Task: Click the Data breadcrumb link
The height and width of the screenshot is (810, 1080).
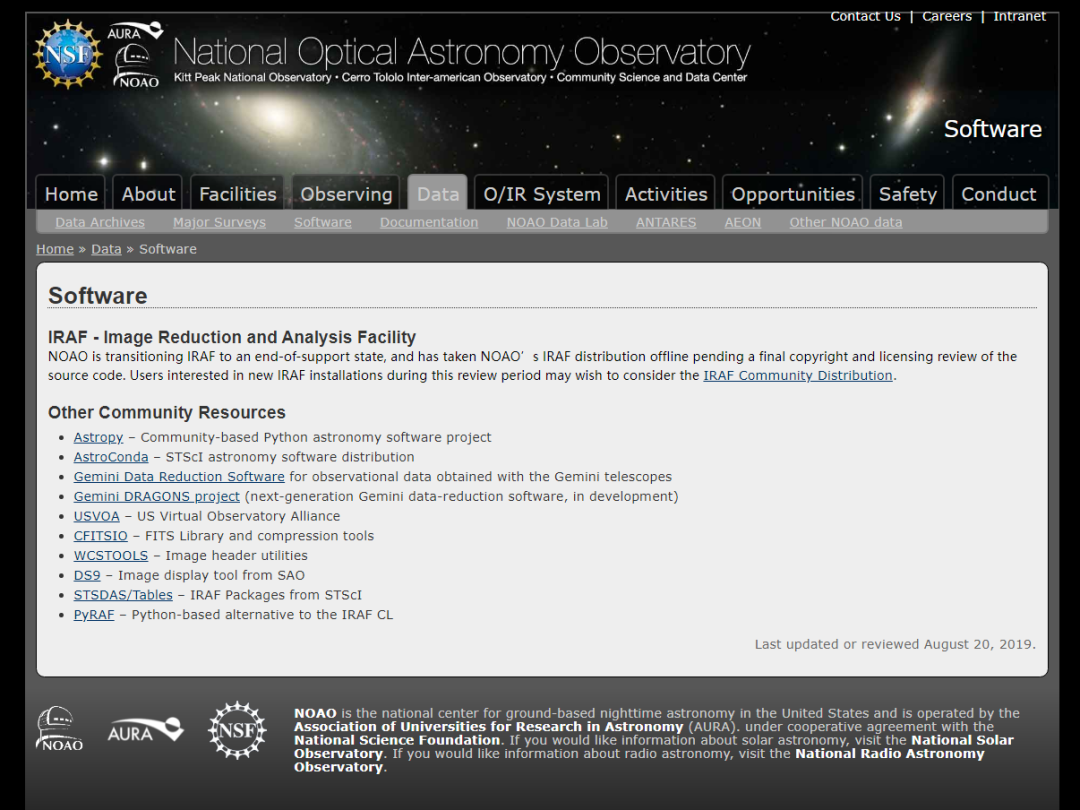Action: pyautogui.click(x=106, y=249)
